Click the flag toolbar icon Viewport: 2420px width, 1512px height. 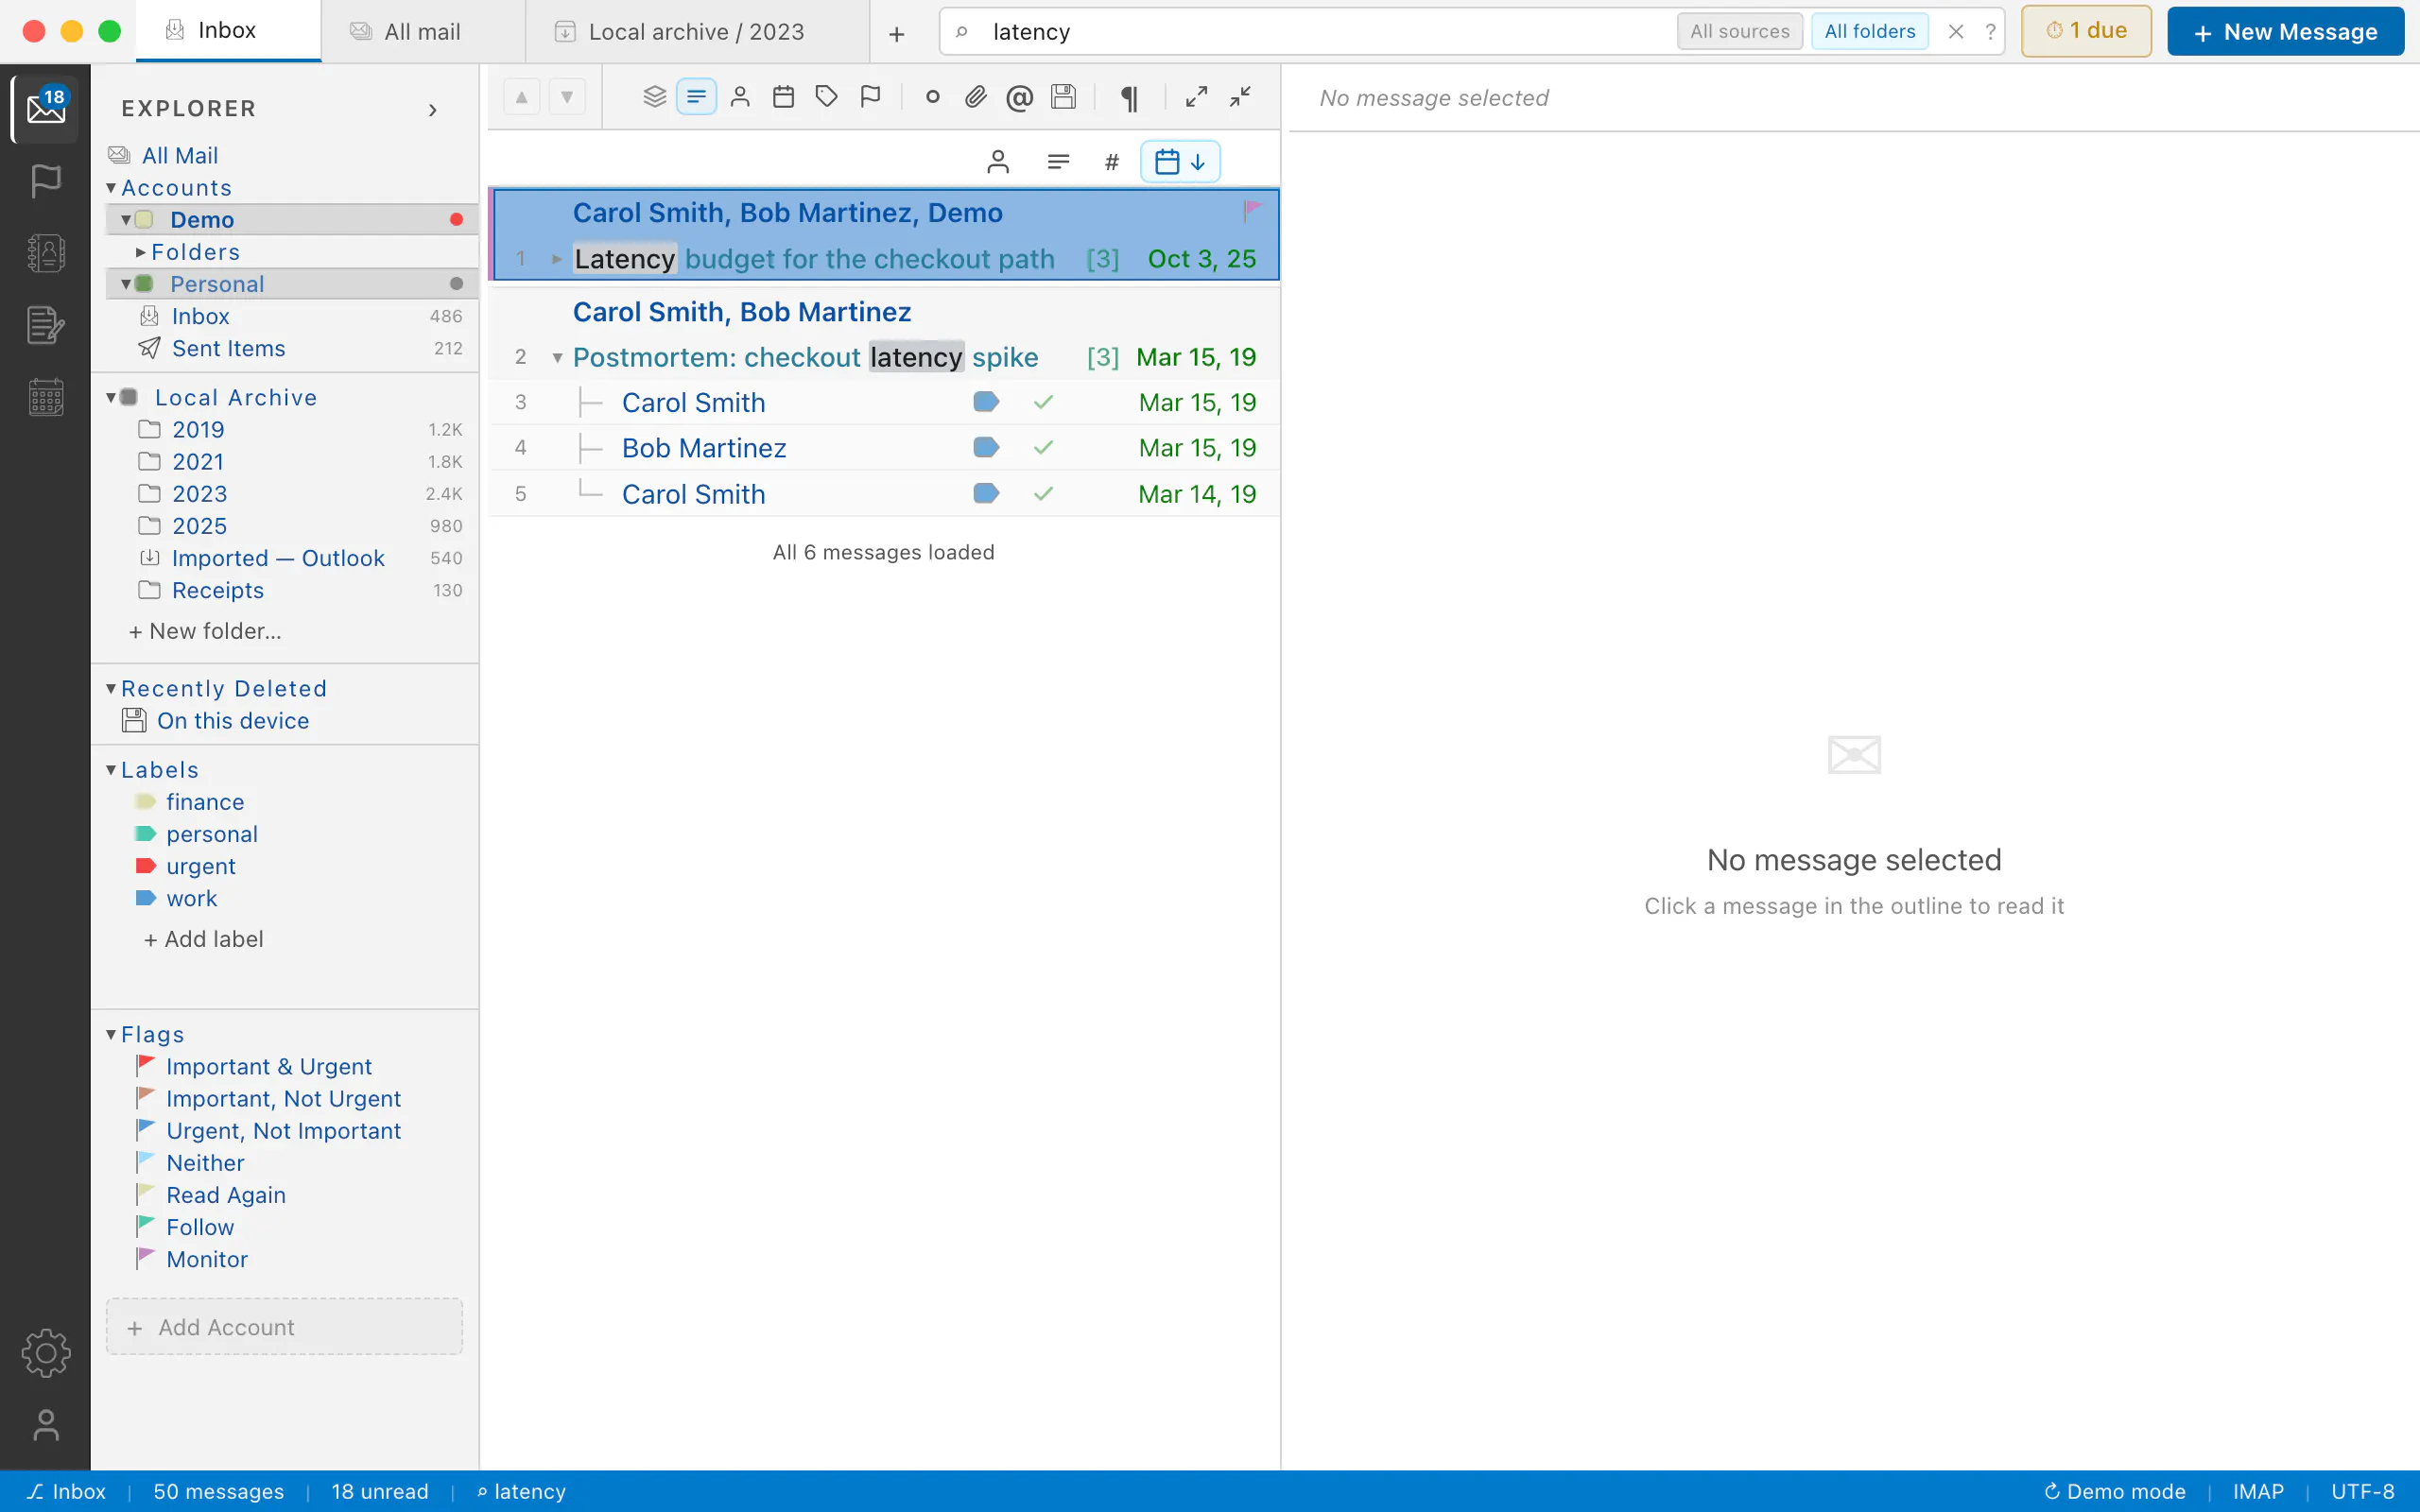pyautogui.click(x=870, y=97)
